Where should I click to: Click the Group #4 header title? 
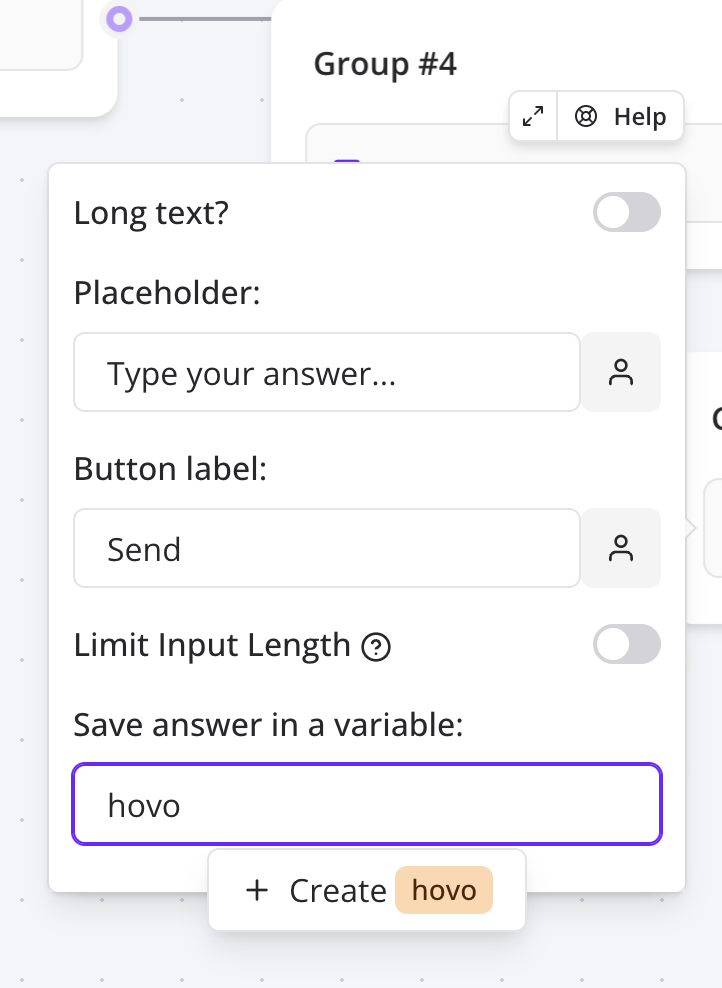(x=386, y=64)
